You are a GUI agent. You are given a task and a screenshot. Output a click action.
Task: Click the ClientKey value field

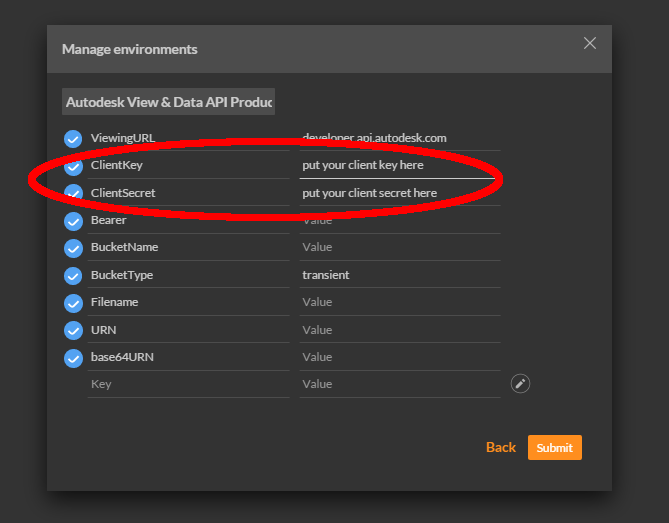(400, 165)
